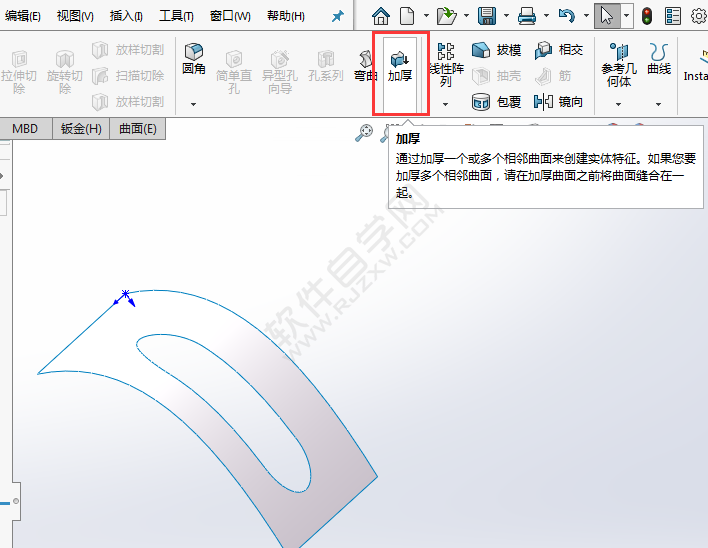Open the 窗口(W) menu
Screen dimensions: 708x548
pos(230,16)
